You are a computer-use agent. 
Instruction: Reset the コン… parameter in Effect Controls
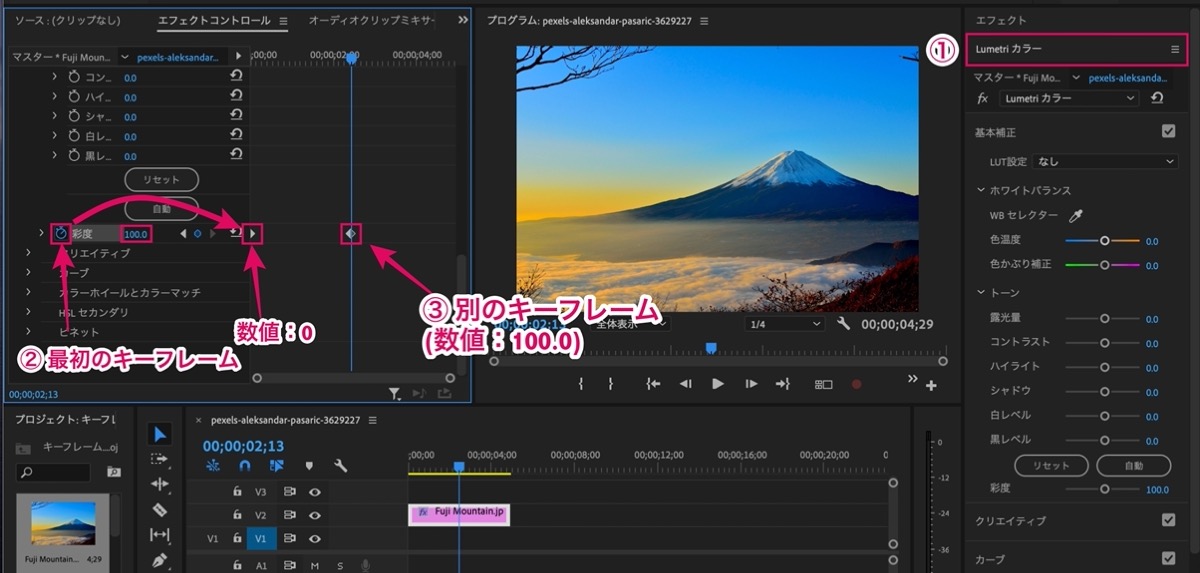236,77
